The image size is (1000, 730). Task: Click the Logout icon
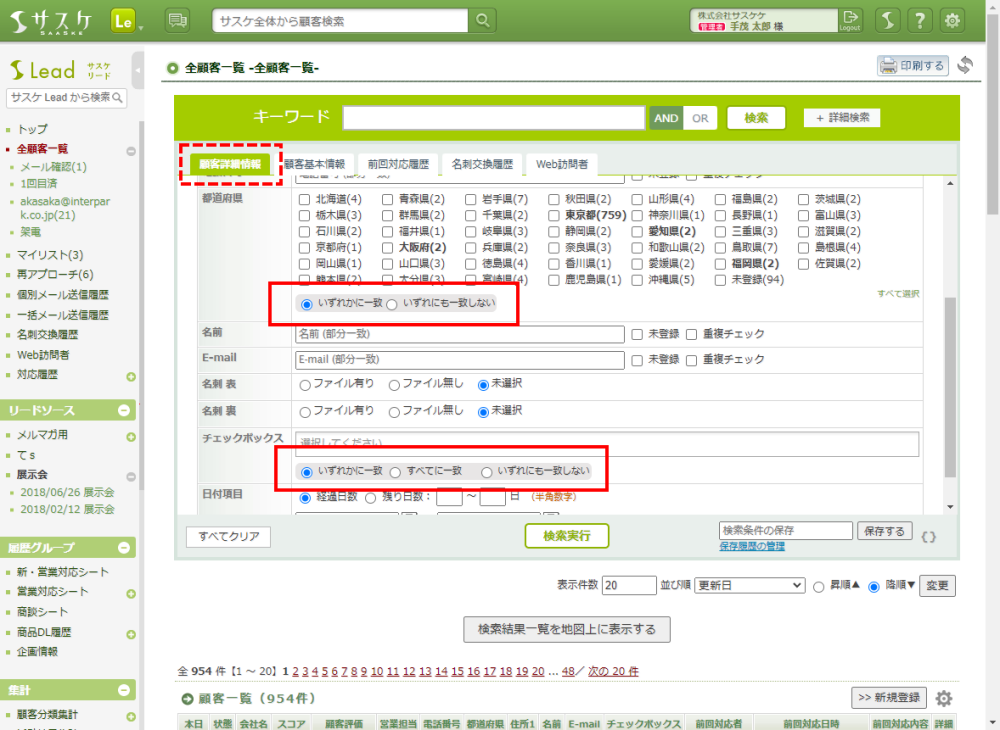click(x=850, y=20)
